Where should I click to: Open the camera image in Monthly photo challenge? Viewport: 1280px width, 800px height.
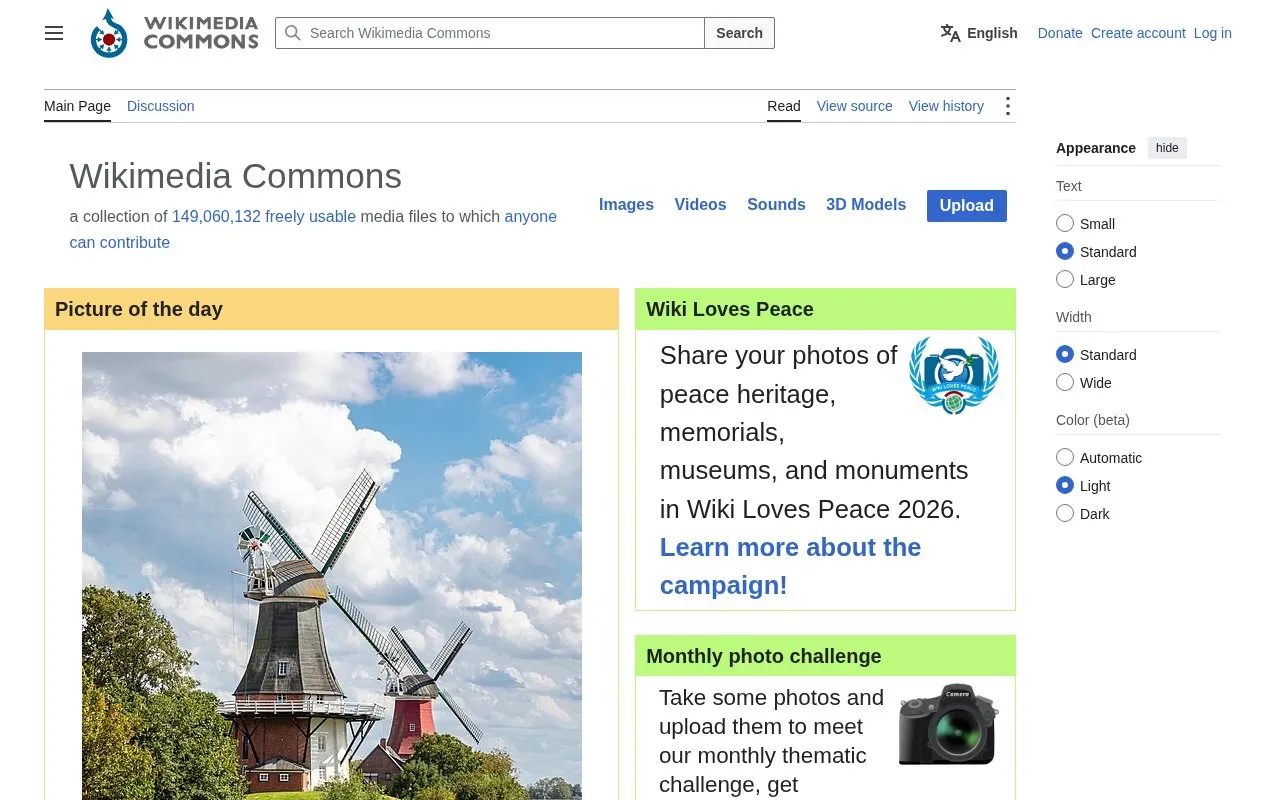[x=948, y=725]
